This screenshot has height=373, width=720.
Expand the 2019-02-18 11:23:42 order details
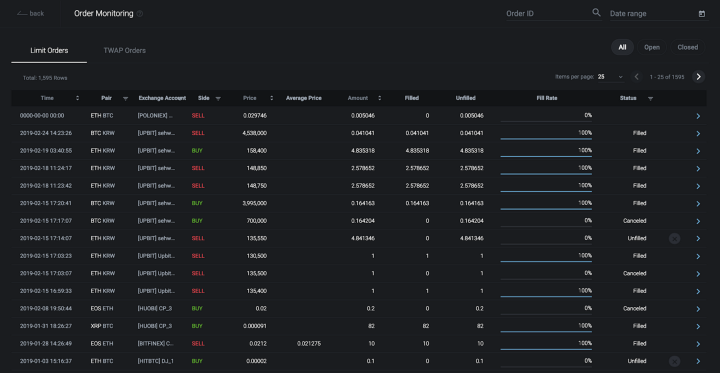698,186
